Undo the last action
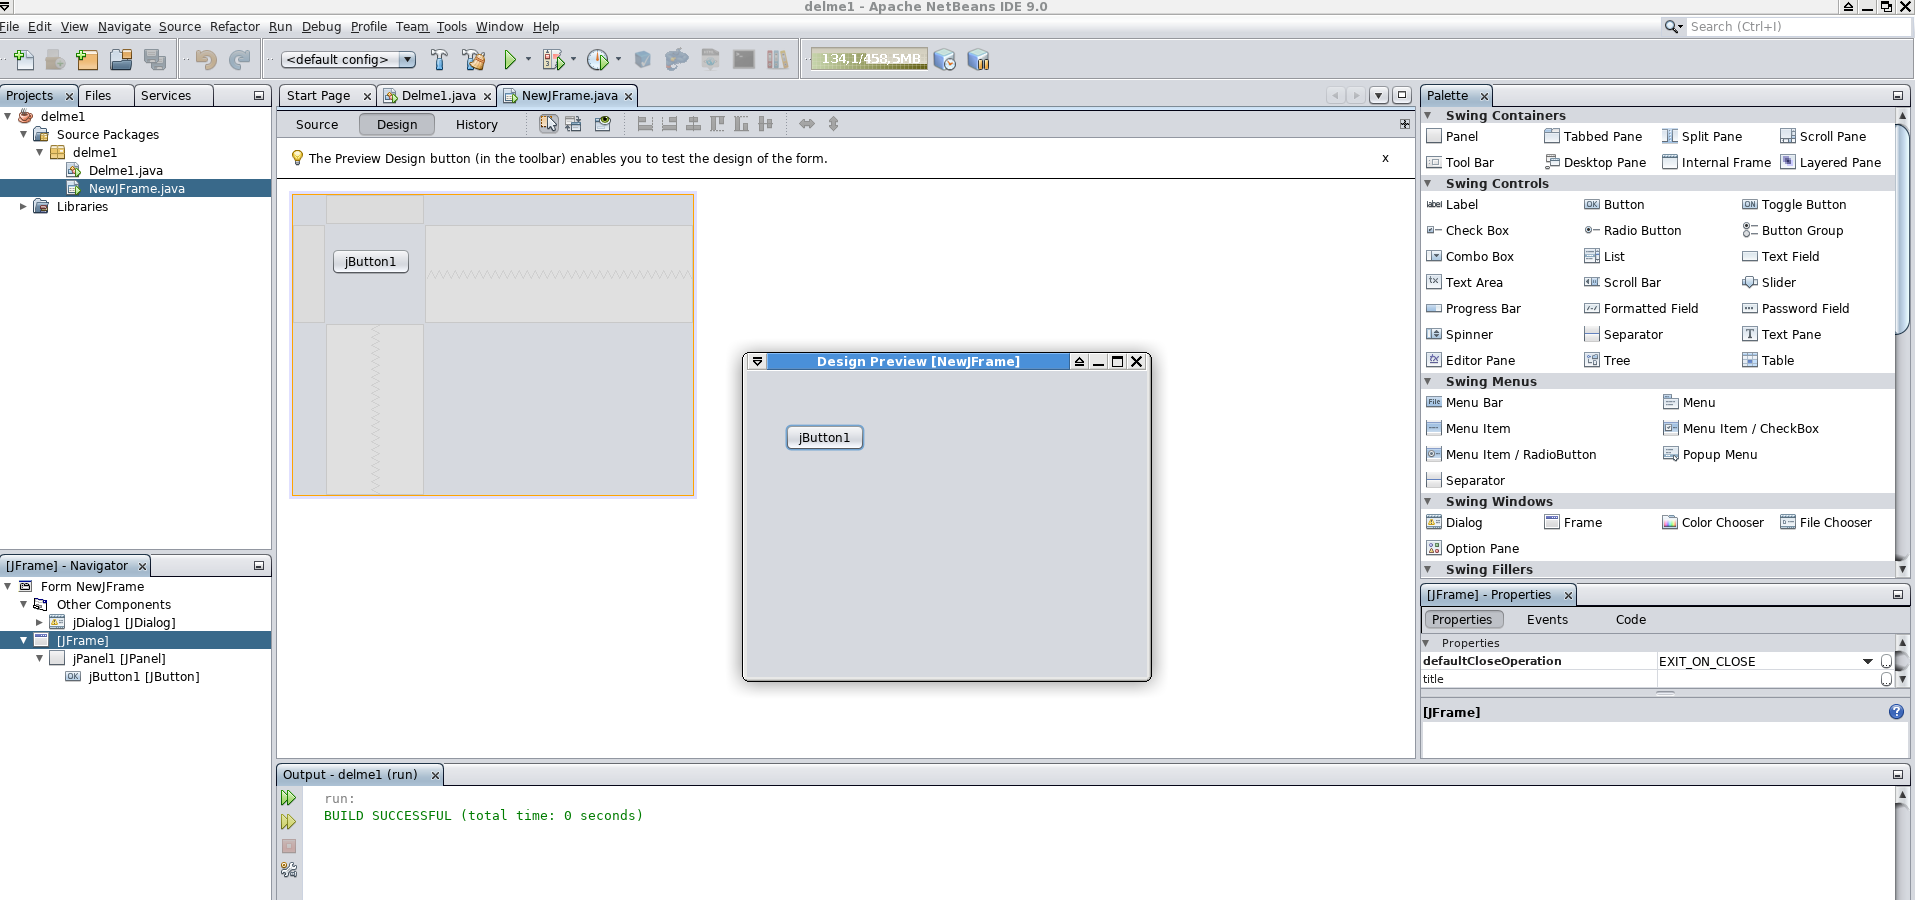 [x=206, y=60]
